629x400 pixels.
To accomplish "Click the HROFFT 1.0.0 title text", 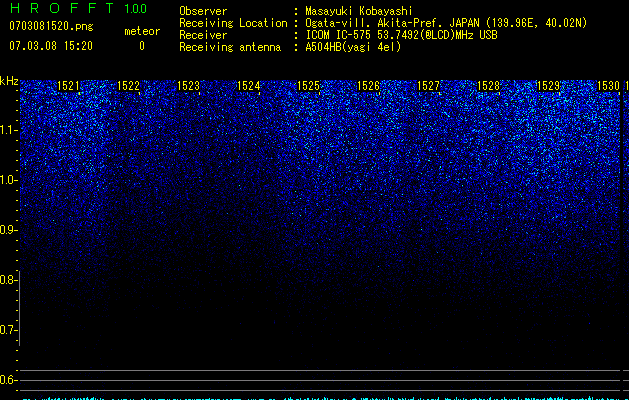I will tap(78, 8).
